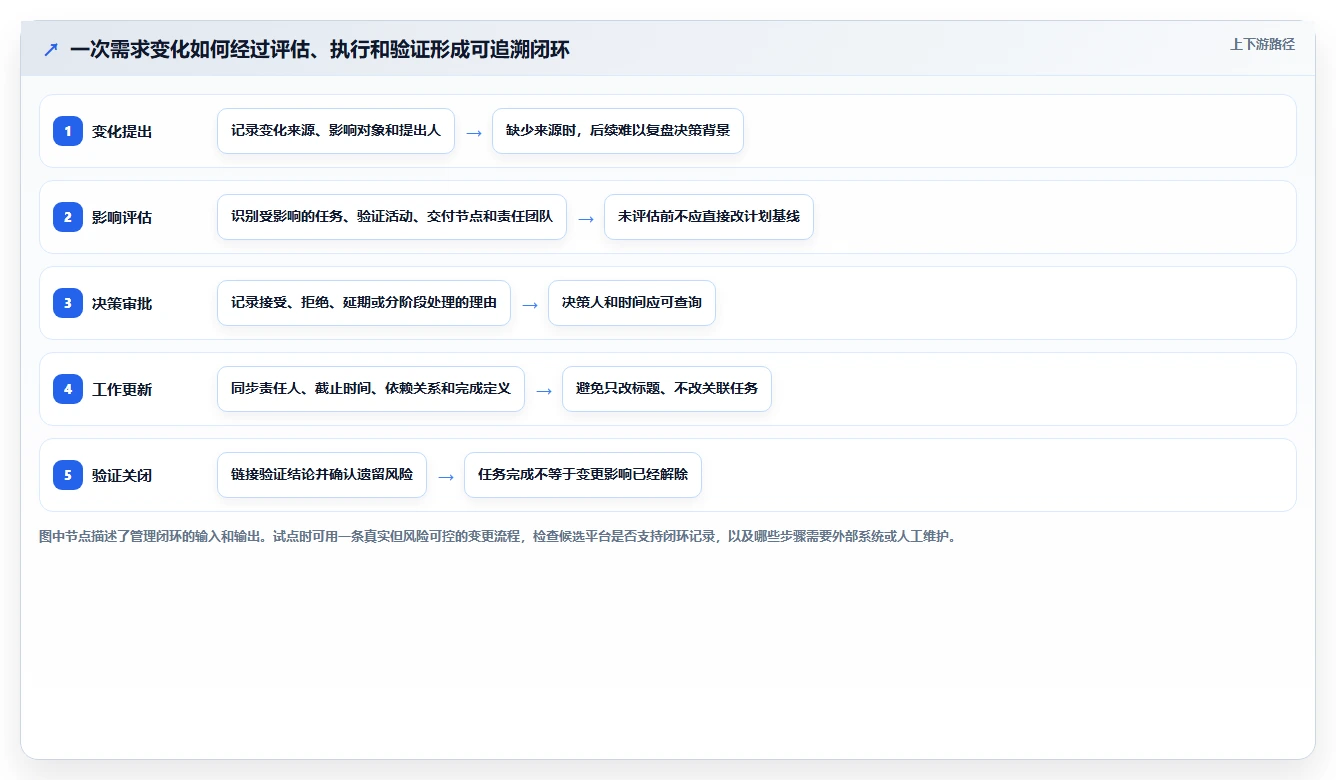The height and width of the screenshot is (780, 1336).
Task: Select the 同步责任人、截止时间、依赖关系和完成定义 node
Action: pyautogui.click(x=371, y=389)
